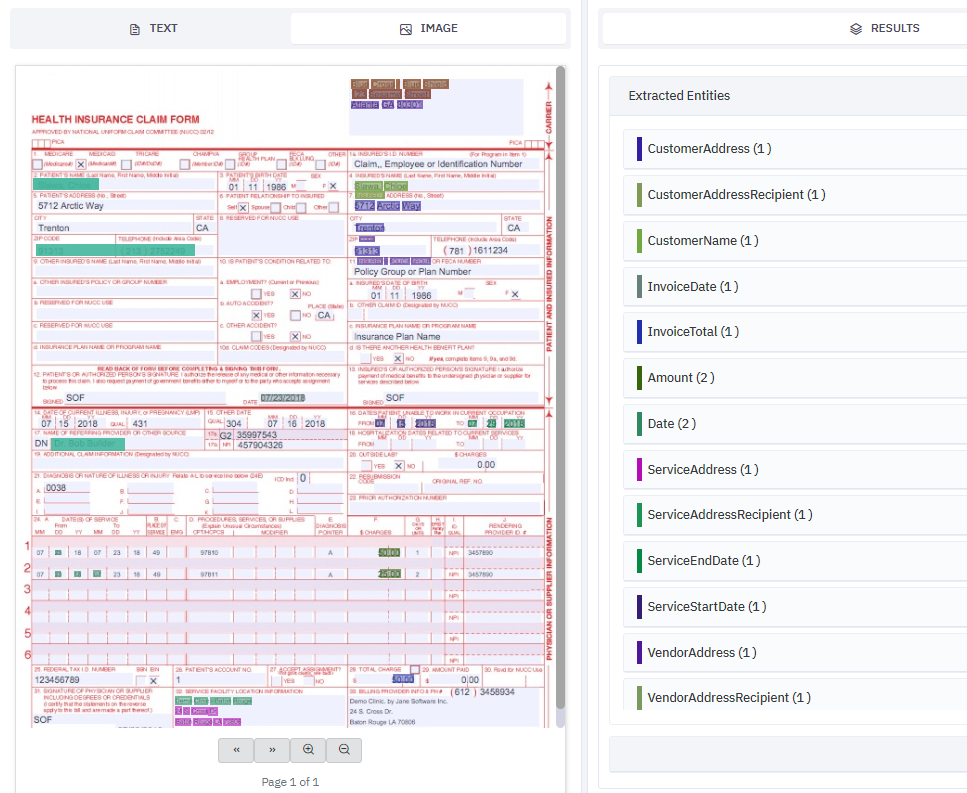Switch to the IMAGE tab
Viewport: 967px width, 793px height.
pos(427,28)
